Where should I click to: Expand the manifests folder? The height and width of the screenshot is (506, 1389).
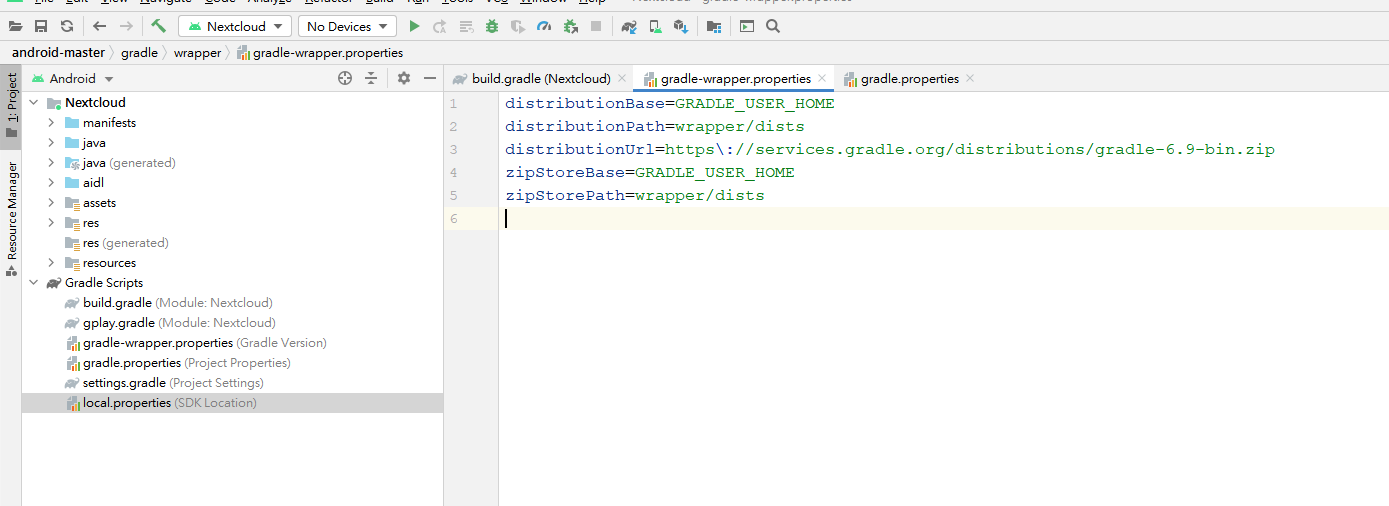click(x=51, y=123)
